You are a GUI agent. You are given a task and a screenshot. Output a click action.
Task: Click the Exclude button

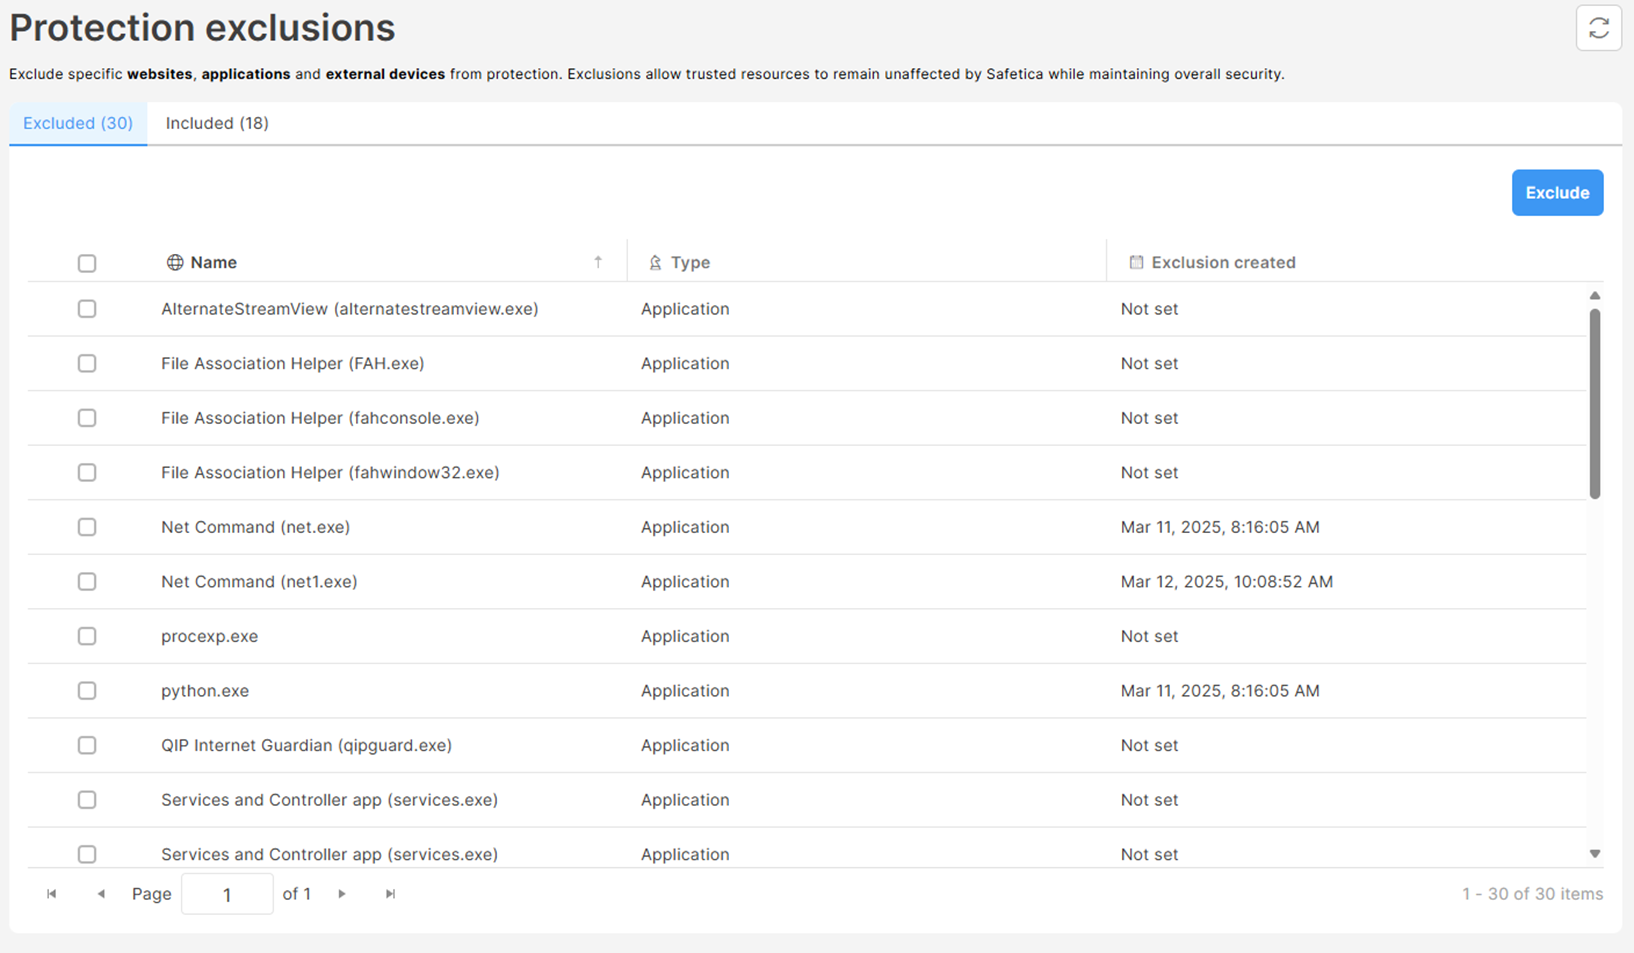[1557, 192]
